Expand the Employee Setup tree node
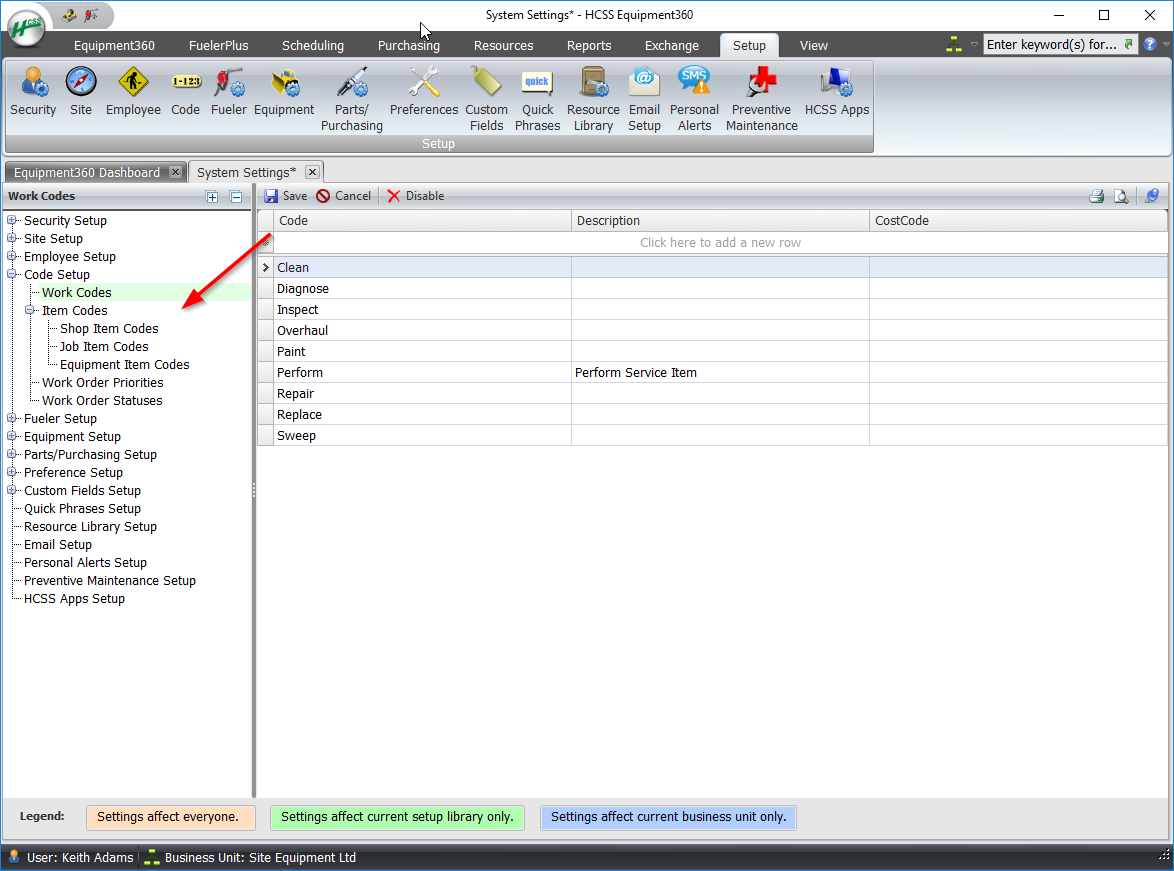Image resolution: width=1174 pixels, height=871 pixels. pos(12,256)
